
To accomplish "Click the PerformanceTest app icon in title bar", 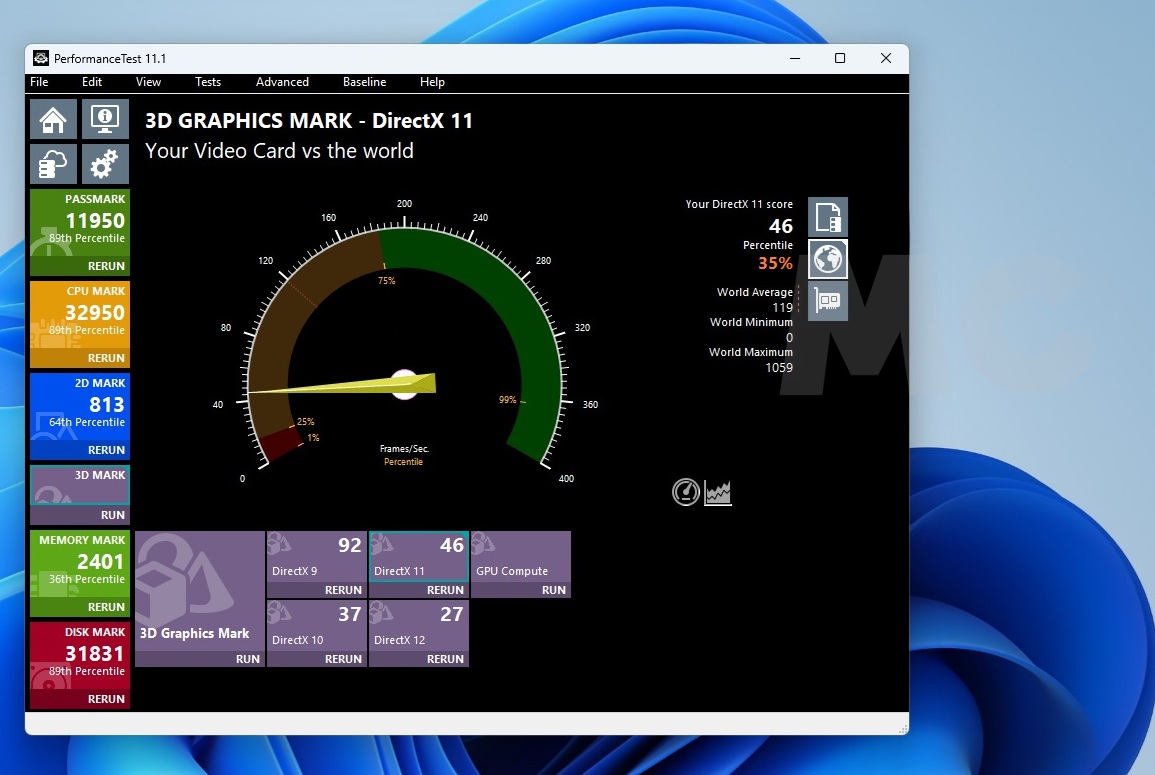I will click(41, 58).
